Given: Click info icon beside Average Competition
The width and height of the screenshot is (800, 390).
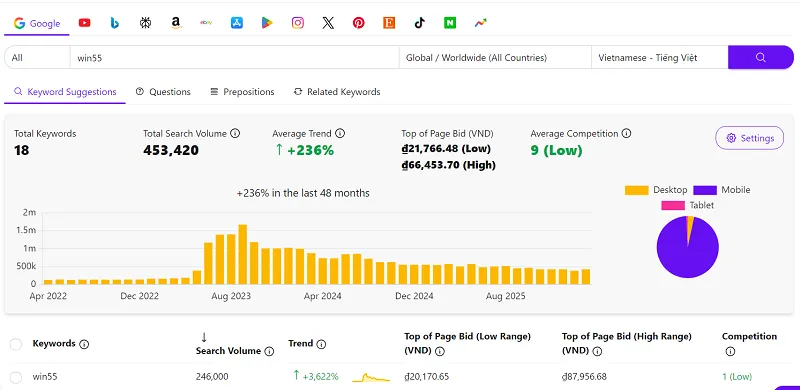Looking at the screenshot, I should point(626,134).
